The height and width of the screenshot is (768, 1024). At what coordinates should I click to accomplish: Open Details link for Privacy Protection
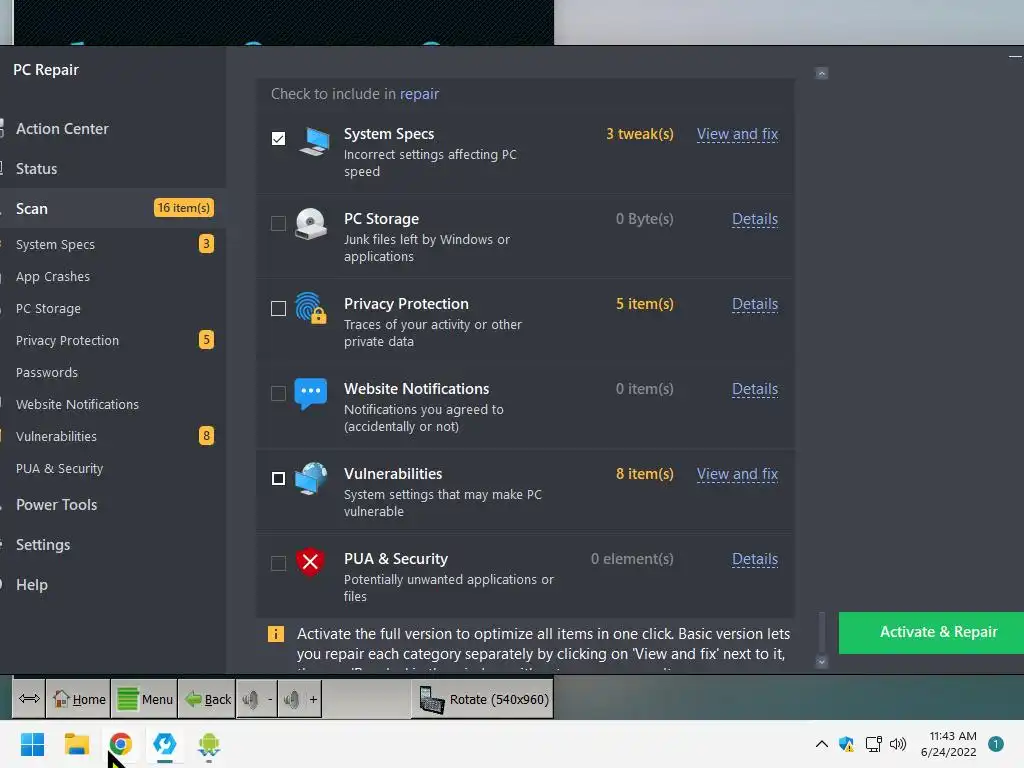click(755, 304)
